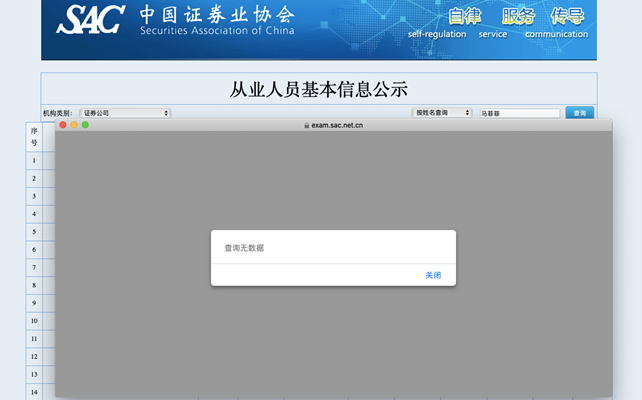Image resolution: width=642 pixels, height=400 pixels.
Task: Click 中国证券业协会 banner title
Action: coord(217,15)
